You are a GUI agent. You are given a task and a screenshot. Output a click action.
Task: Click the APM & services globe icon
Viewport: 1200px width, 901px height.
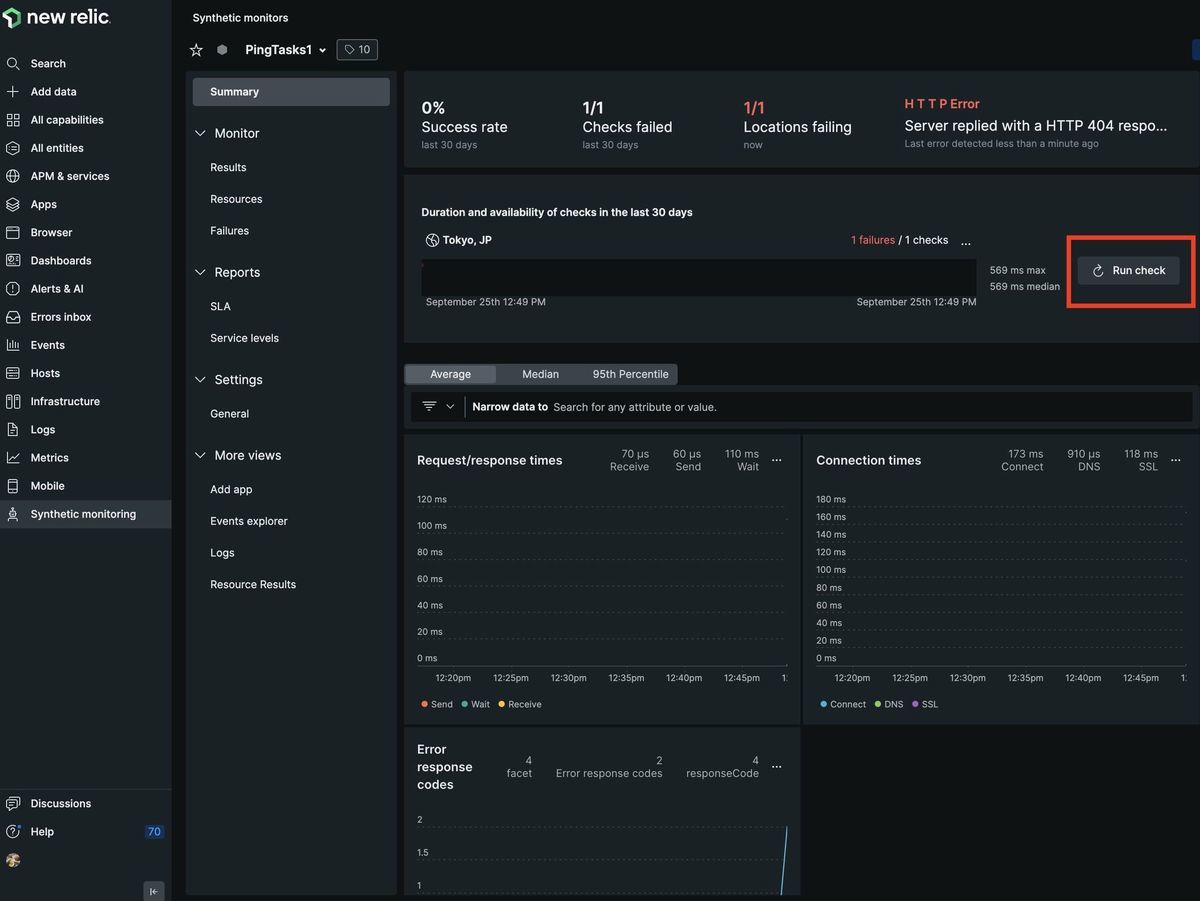point(13,176)
